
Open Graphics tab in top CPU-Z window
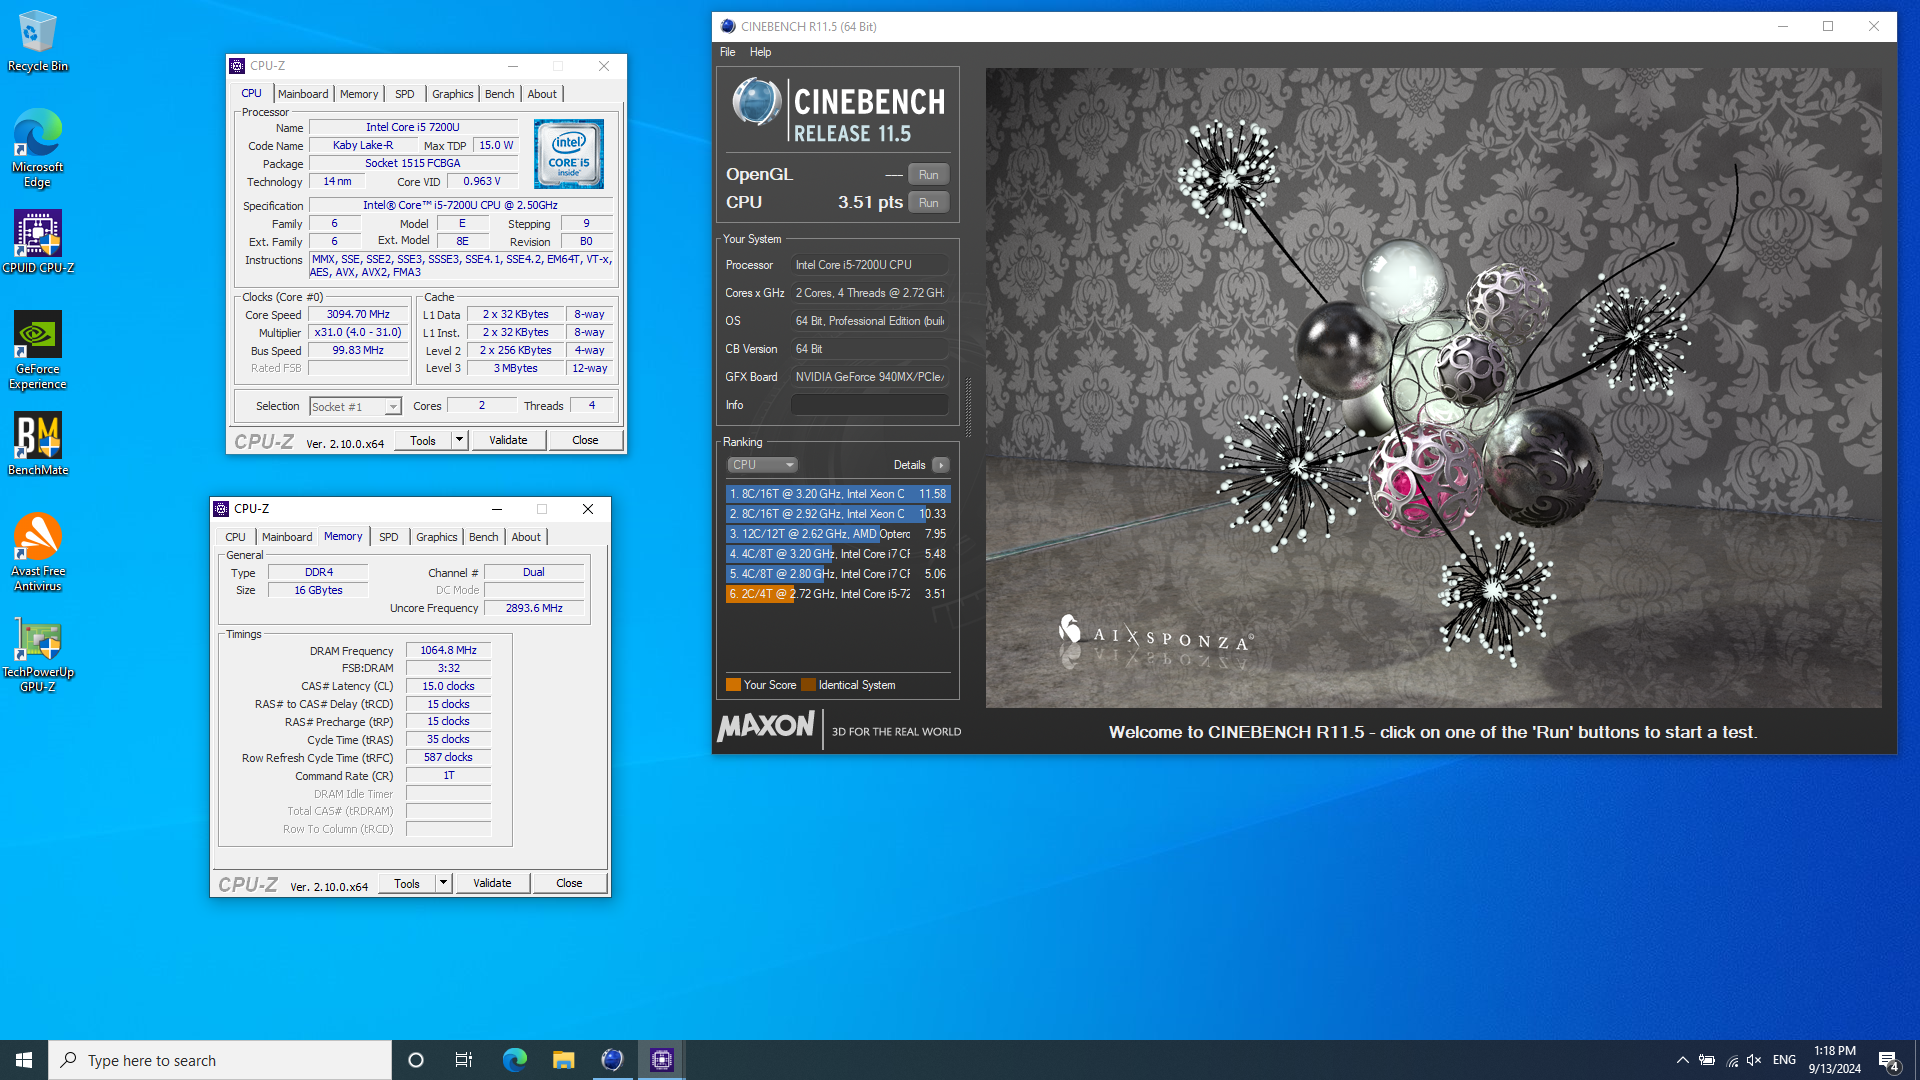coord(453,94)
